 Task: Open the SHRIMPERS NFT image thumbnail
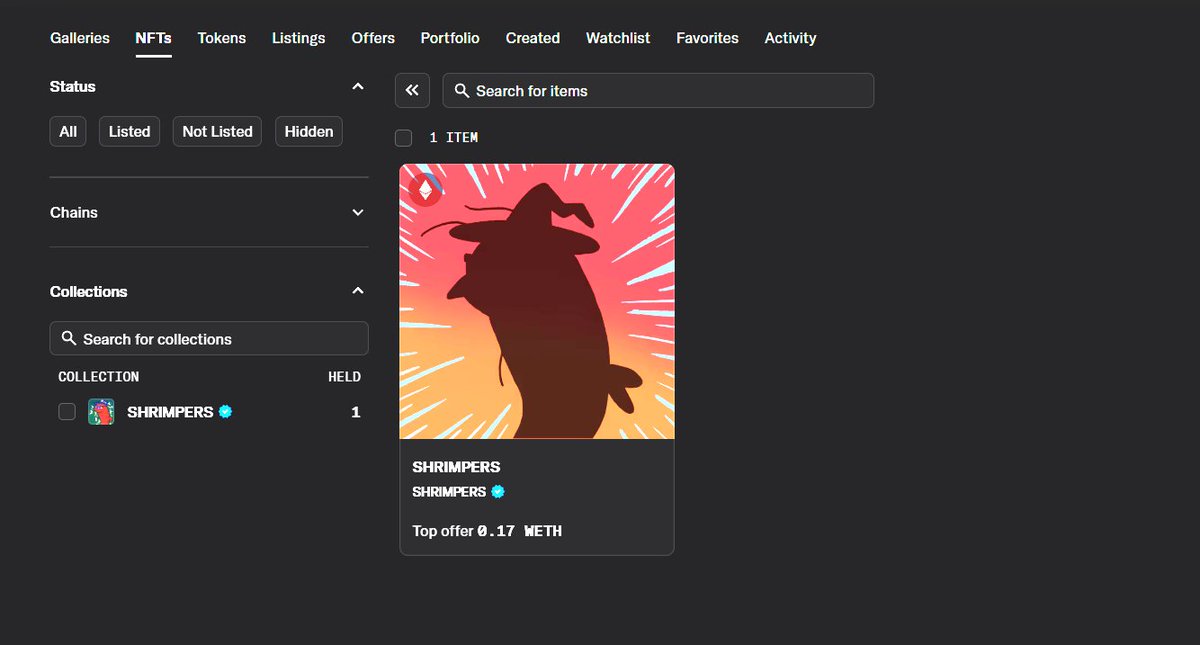coord(537,301)
